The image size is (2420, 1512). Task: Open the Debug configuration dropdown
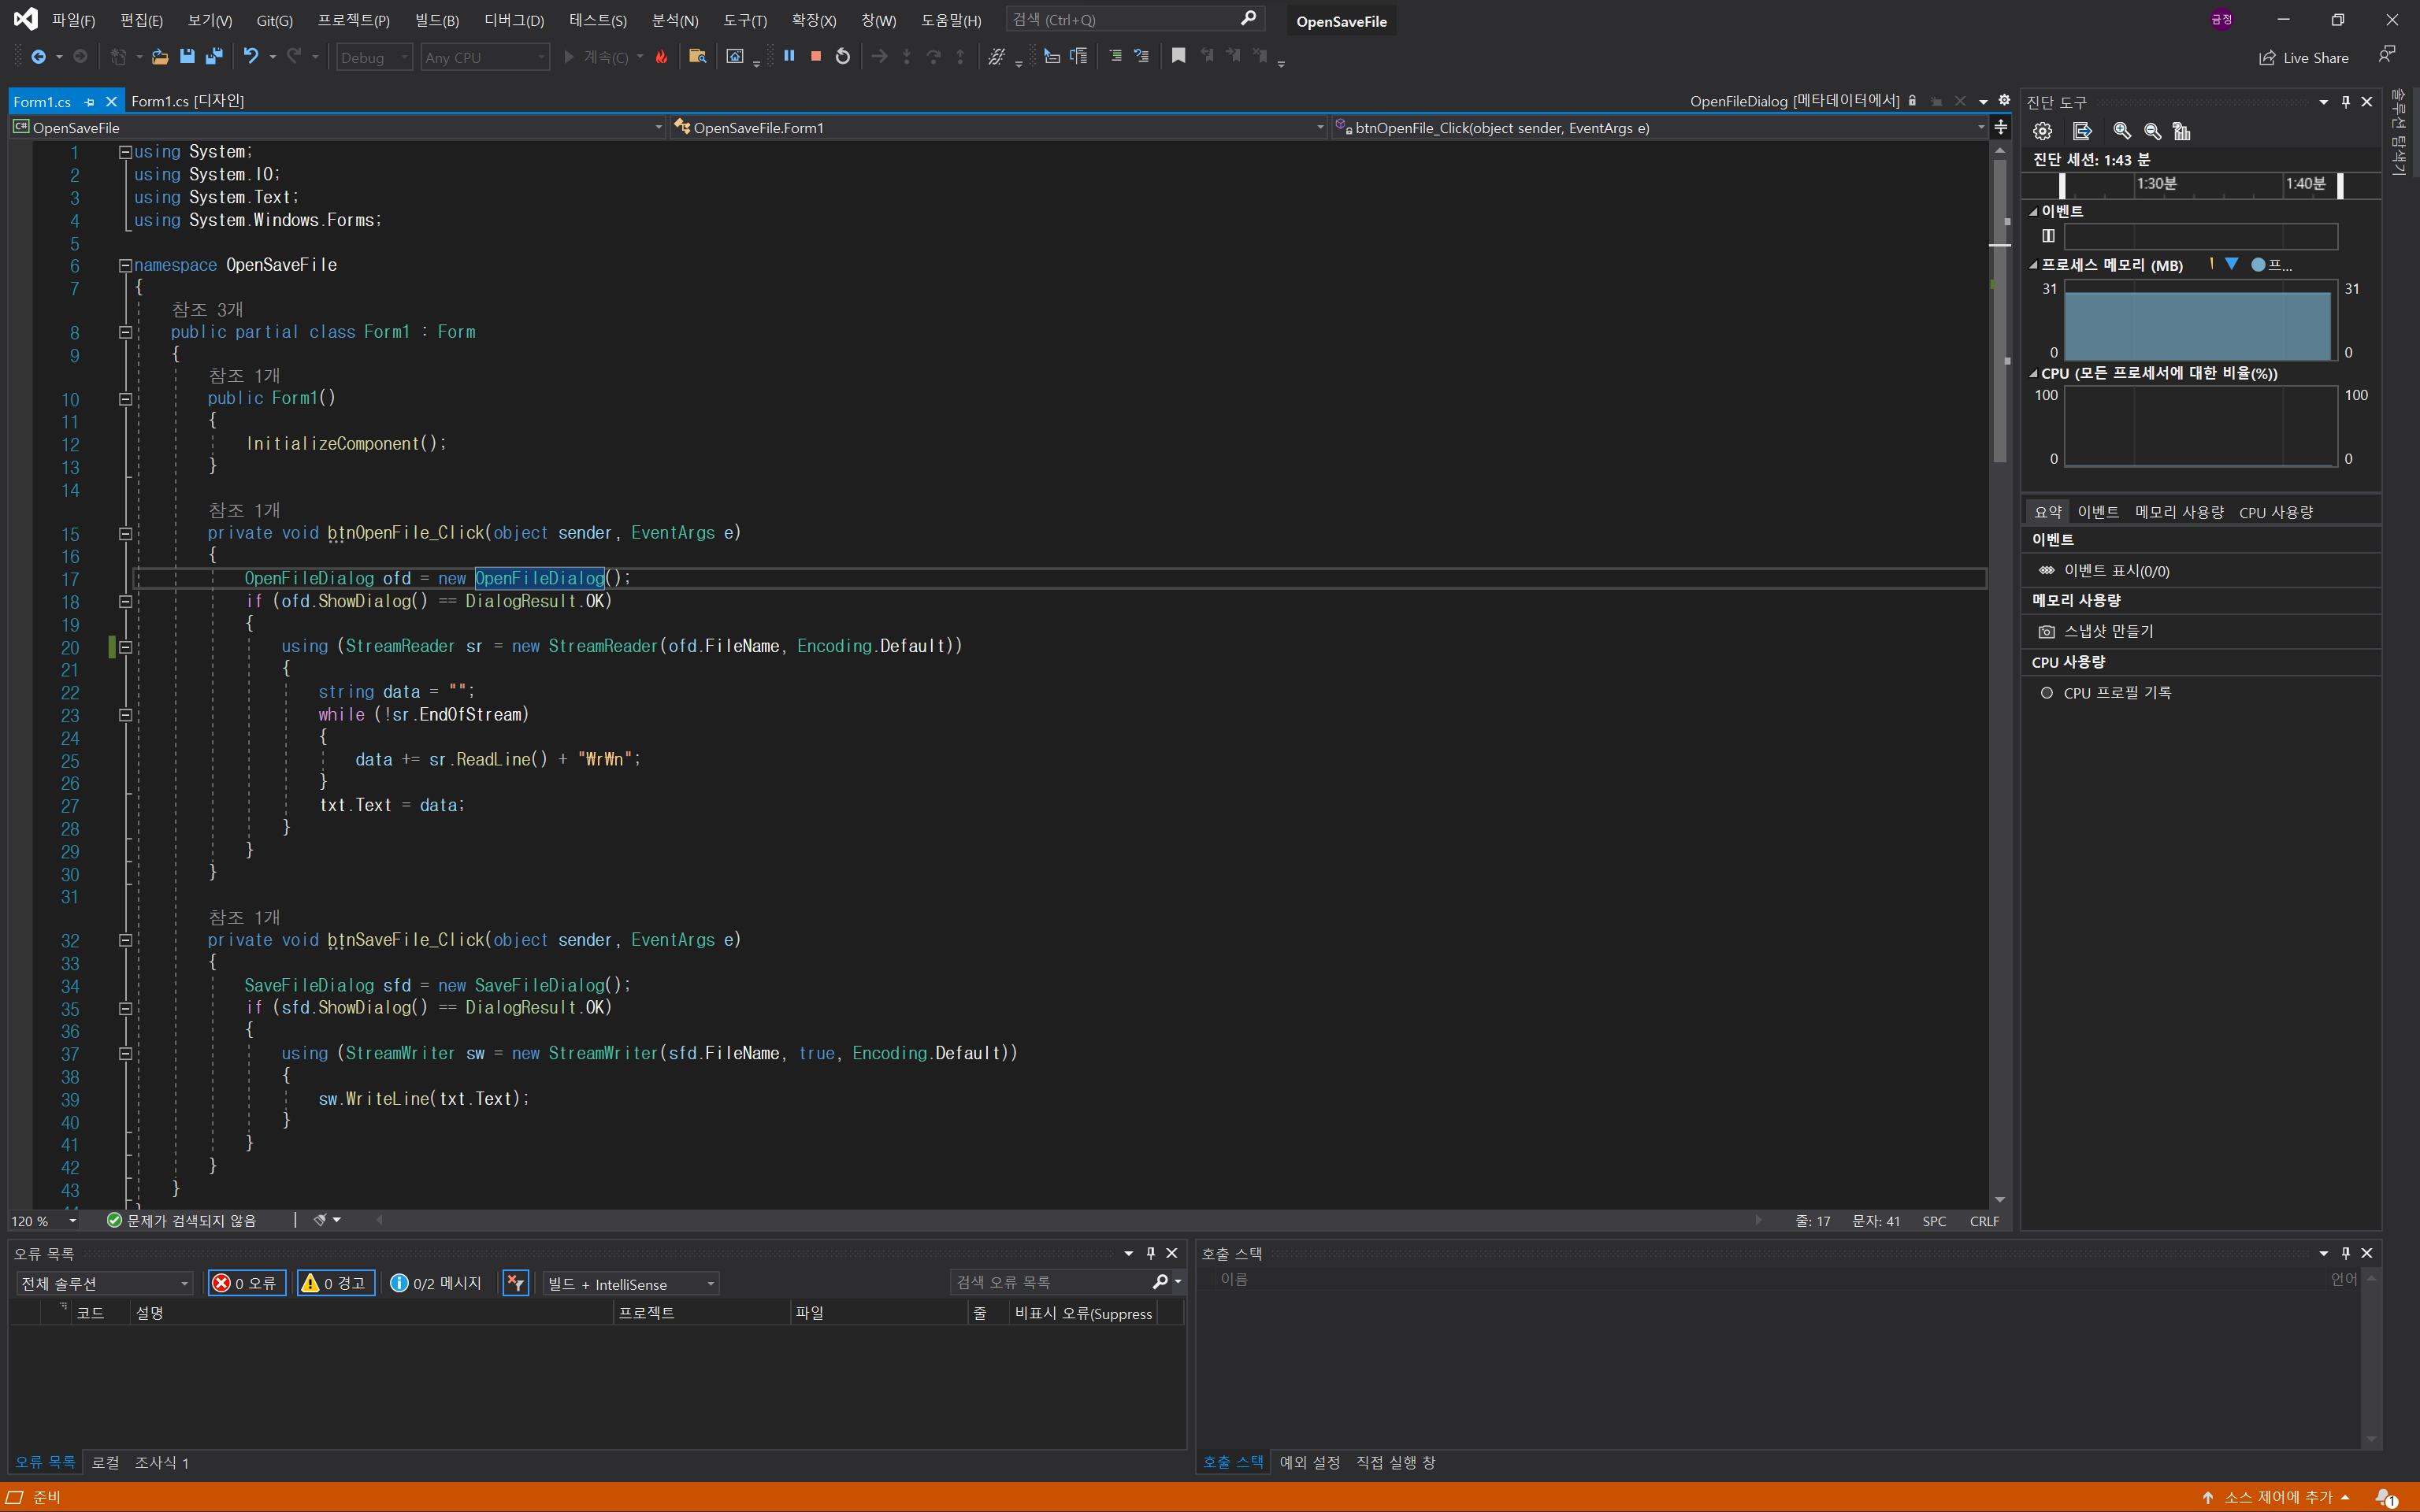pyautogui.click(x=374, y=57)
